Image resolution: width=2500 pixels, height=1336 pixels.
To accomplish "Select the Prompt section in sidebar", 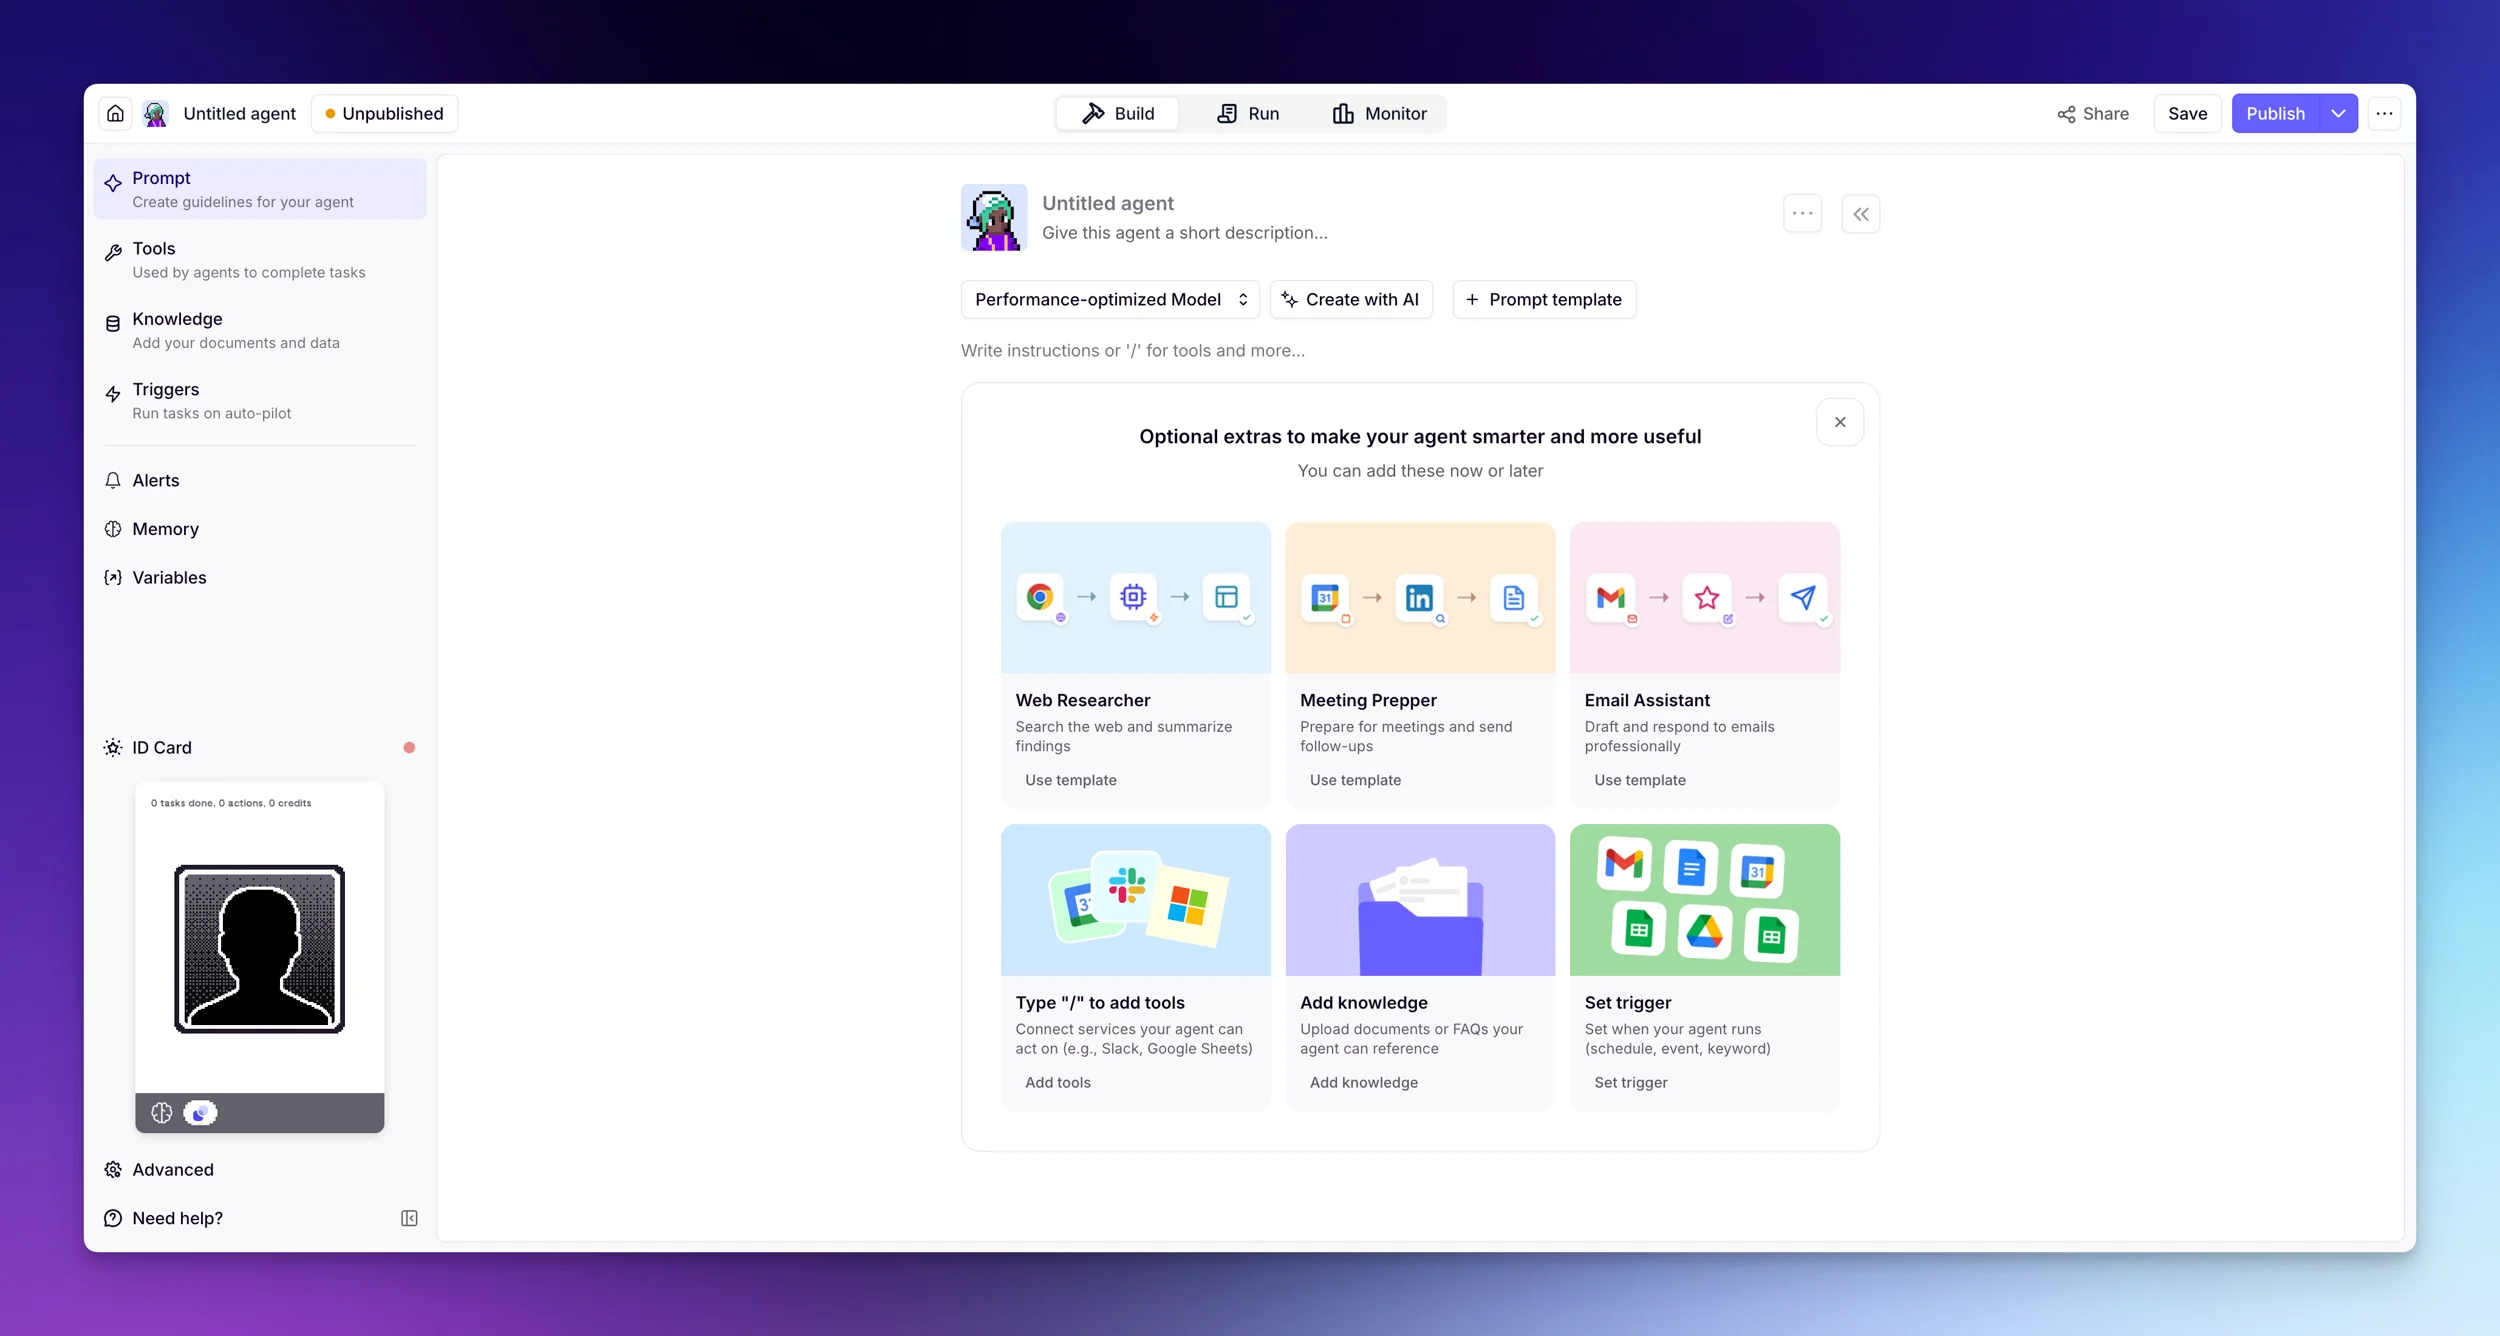I will pos(259,189).
